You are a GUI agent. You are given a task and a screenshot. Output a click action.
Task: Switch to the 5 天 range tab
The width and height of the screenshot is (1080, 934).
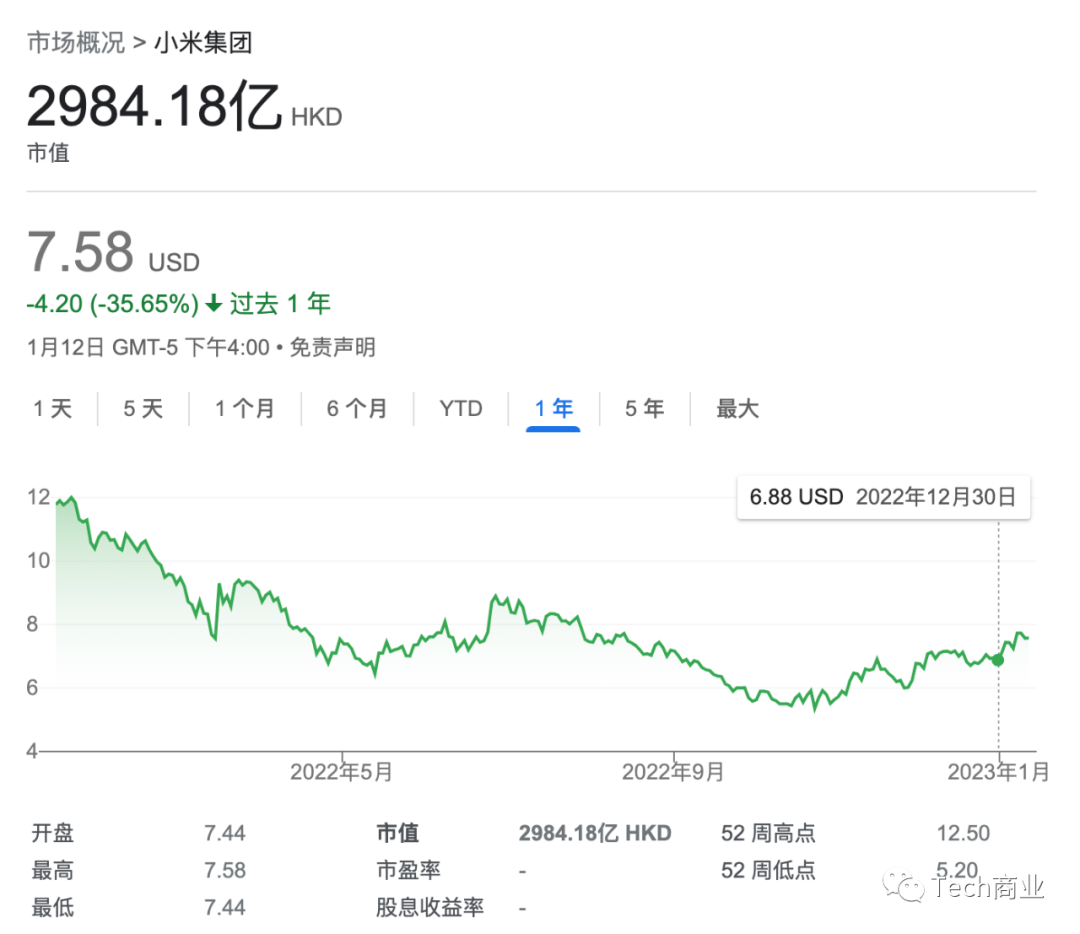click(143, 408)
